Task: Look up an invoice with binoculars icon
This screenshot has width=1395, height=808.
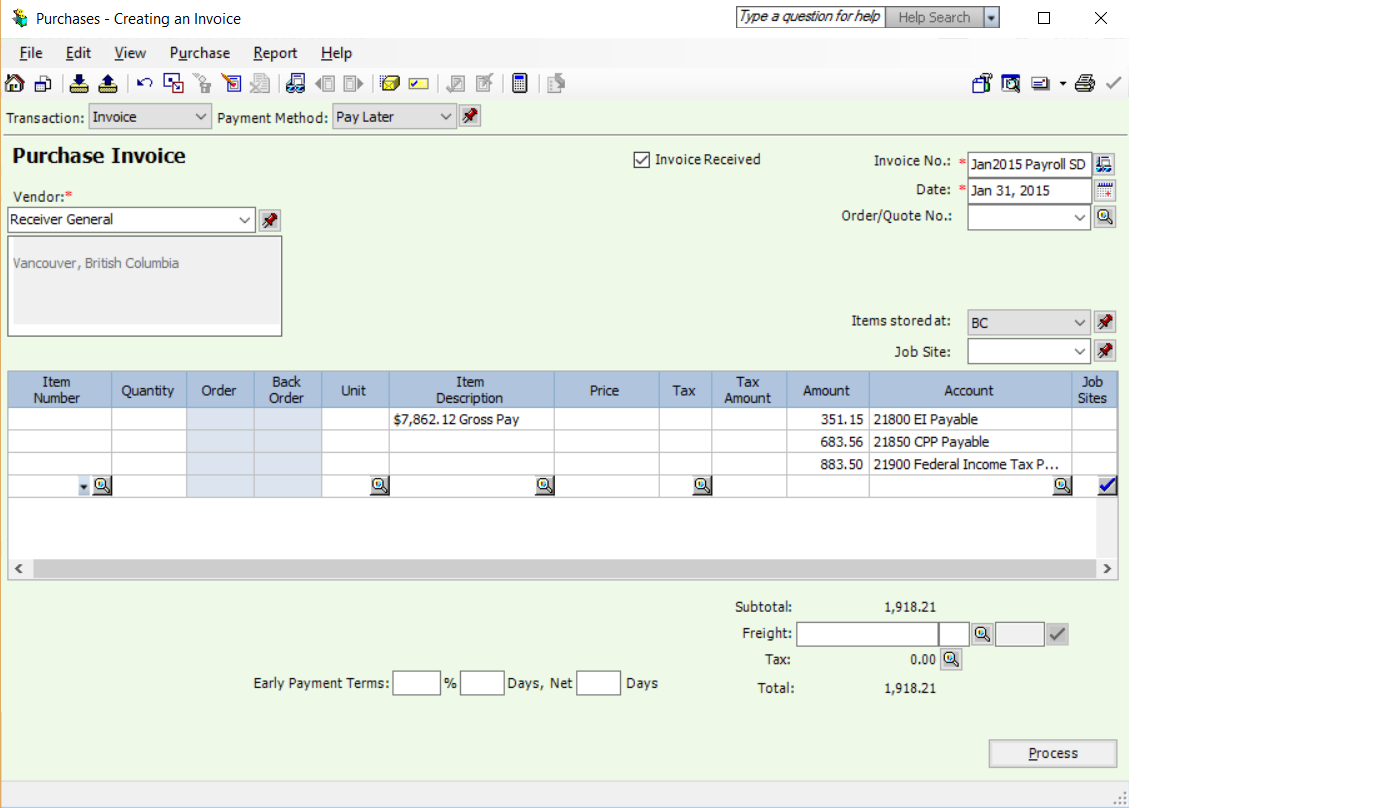Action: point(295,84)
